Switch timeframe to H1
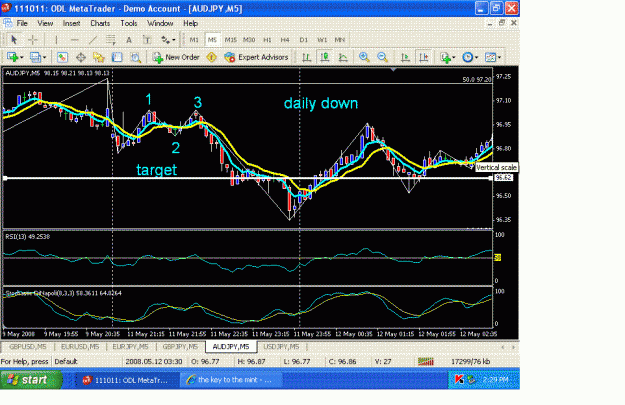Screen dimensions: 625x405 click(x=267, y=40)
